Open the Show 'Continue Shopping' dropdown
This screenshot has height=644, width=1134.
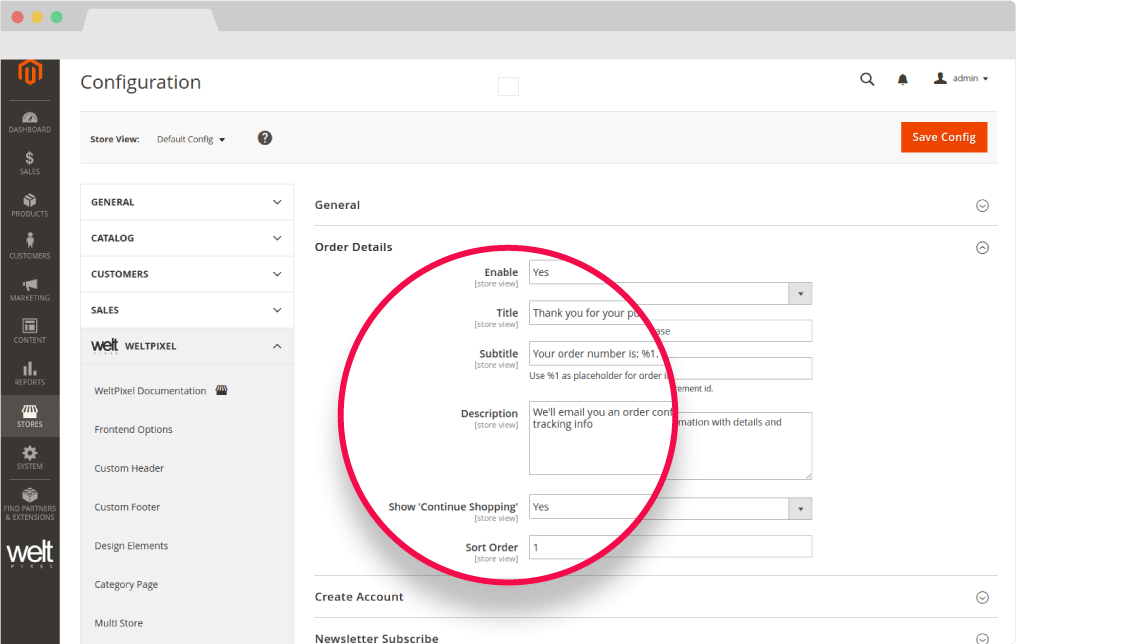coord(670,507)
